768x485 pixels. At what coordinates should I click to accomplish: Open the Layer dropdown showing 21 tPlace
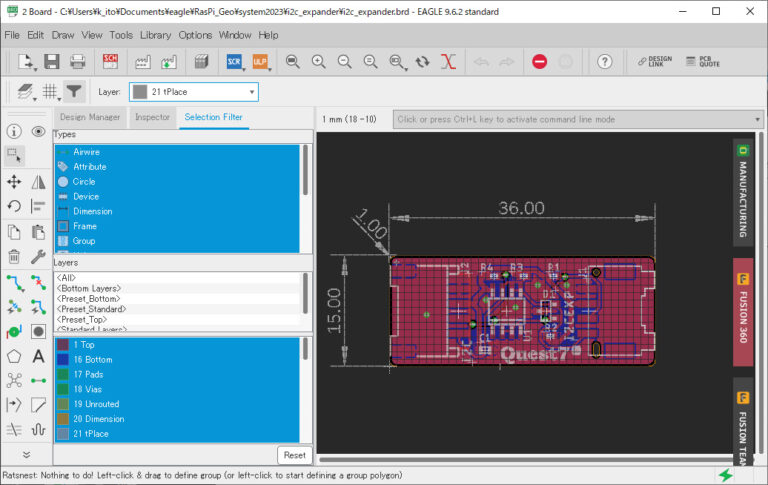(193, 91)
